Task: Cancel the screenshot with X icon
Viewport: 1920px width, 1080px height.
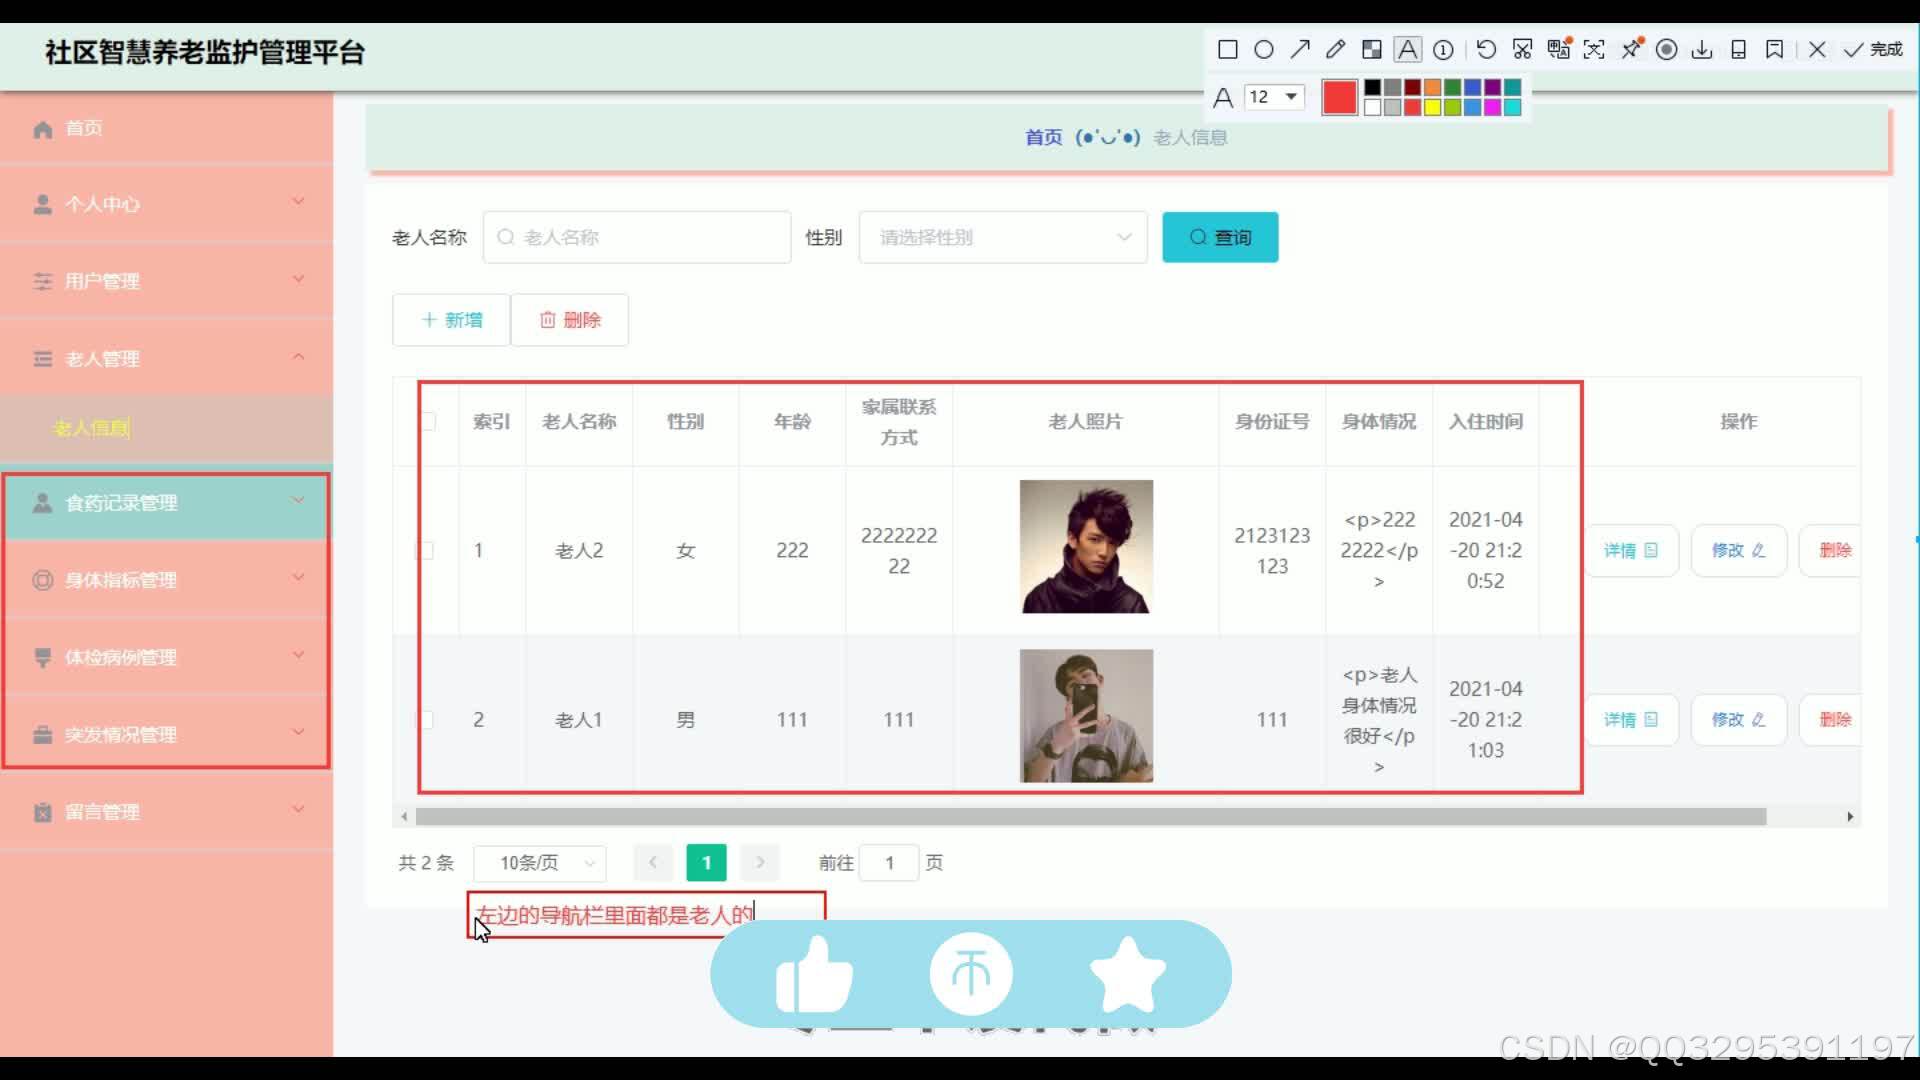Action: (x=1818, y=49)
